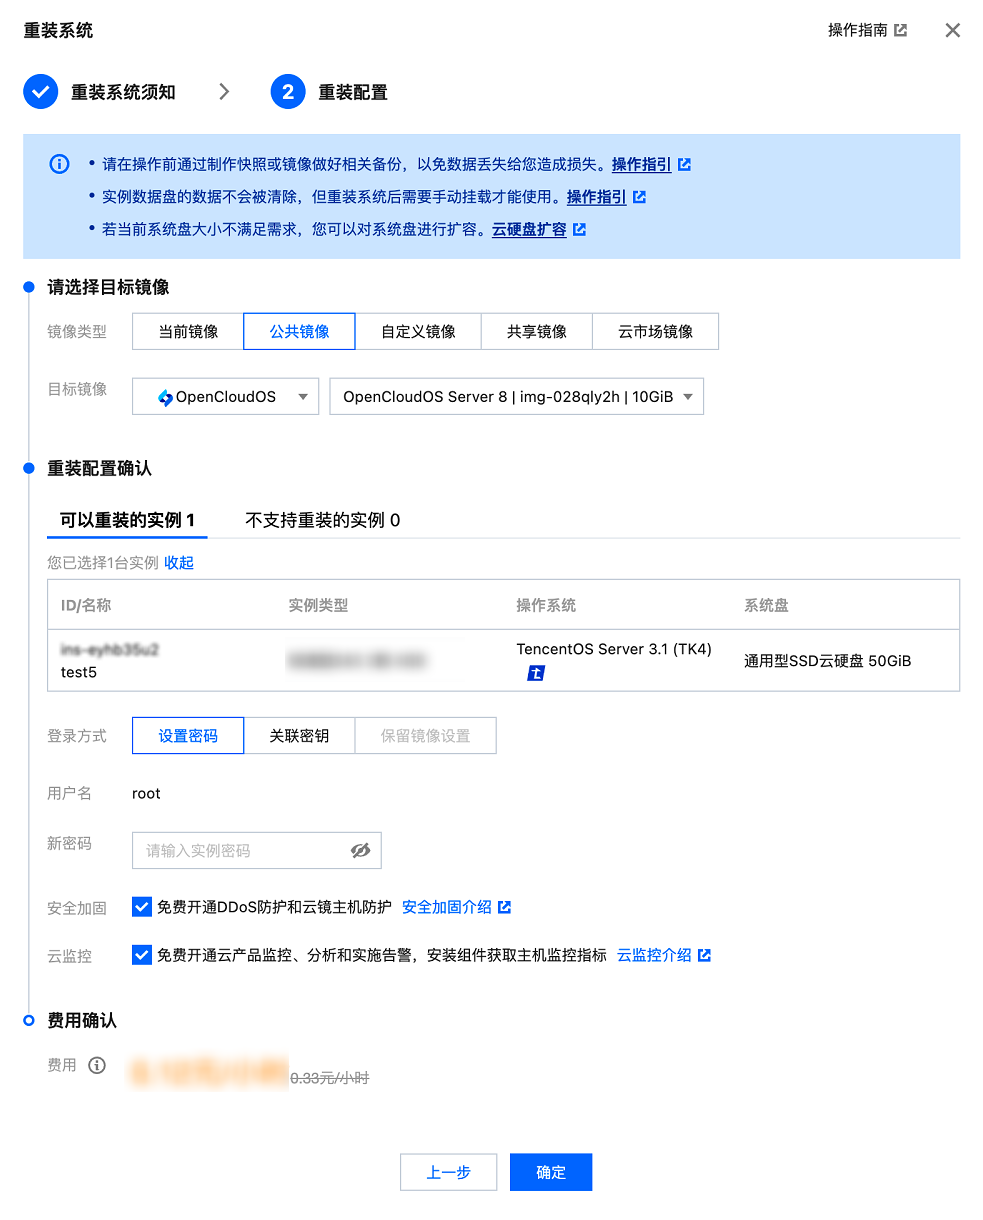Close the 重装系统 dialog
Screen dimensions: 983x1220
pos(952,30)
